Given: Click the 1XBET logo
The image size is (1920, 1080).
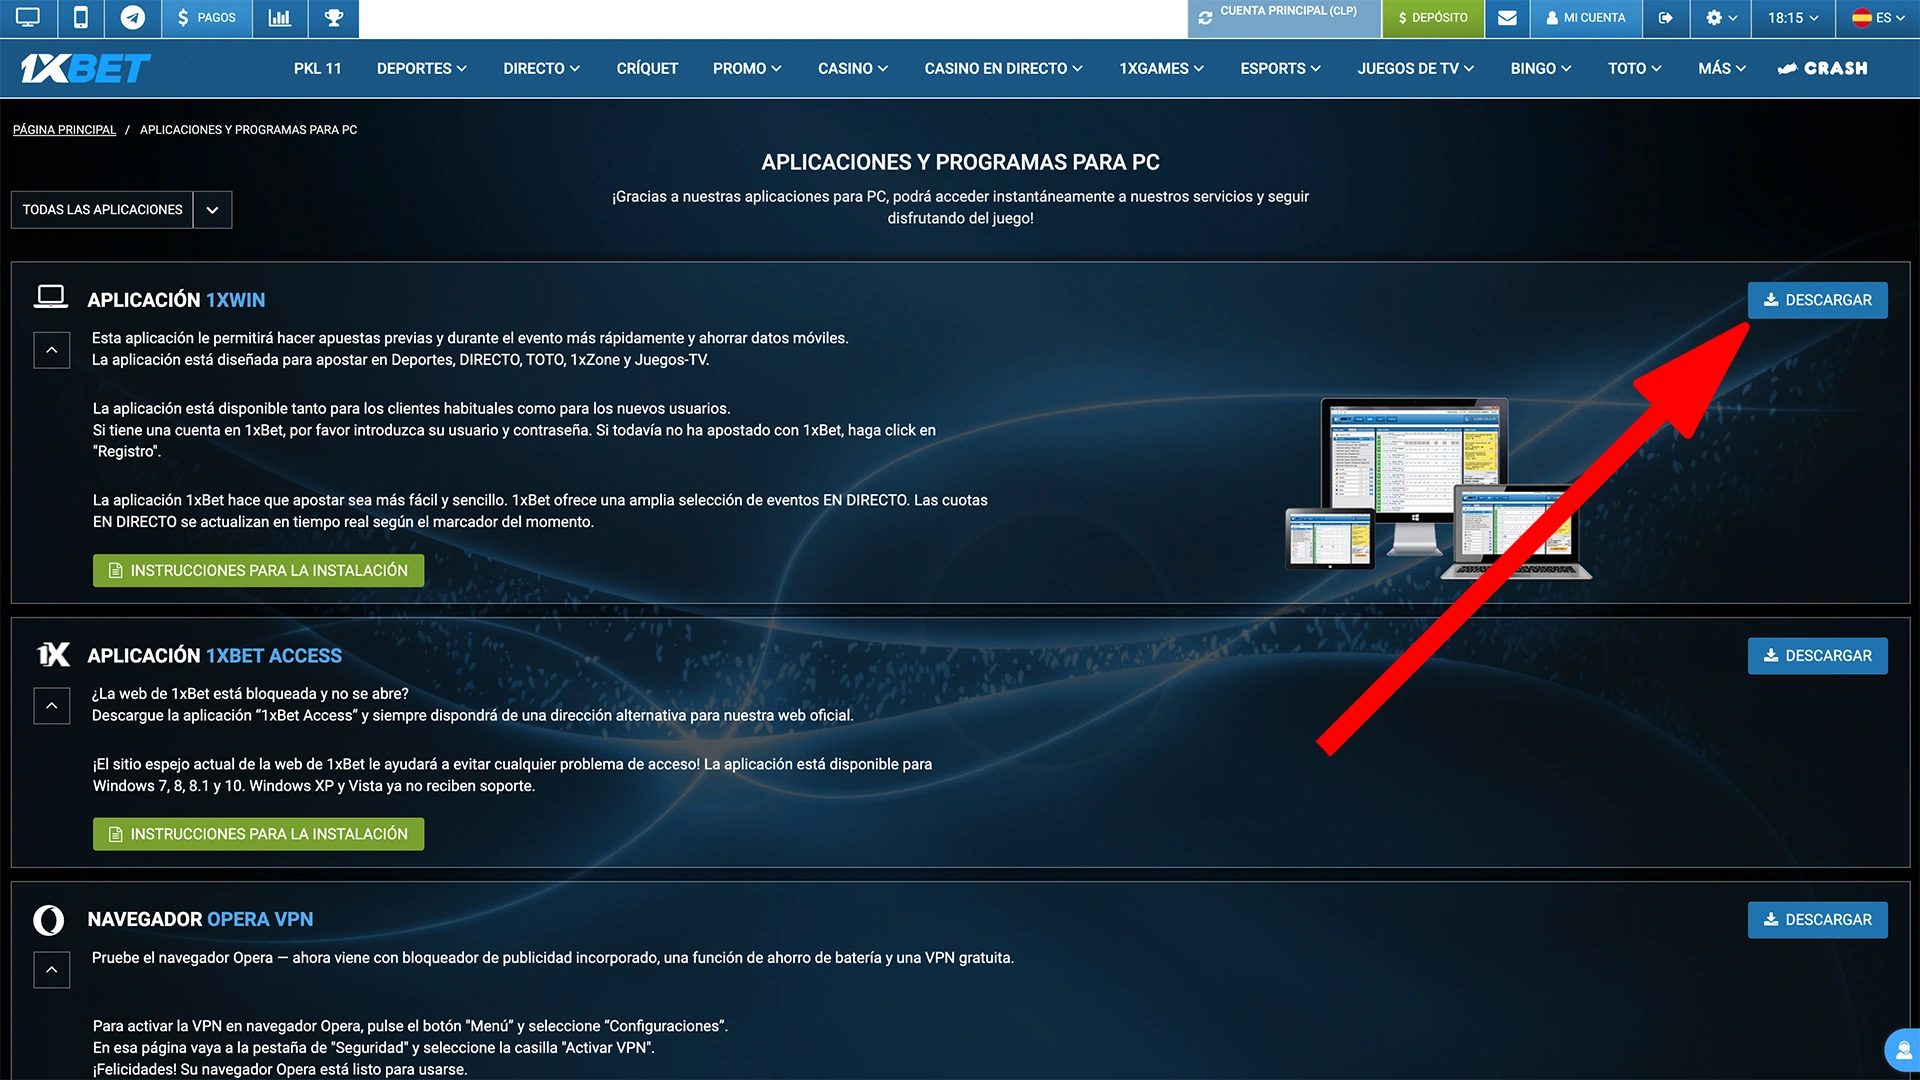Looking at the screenshot, I should point(85,68).
